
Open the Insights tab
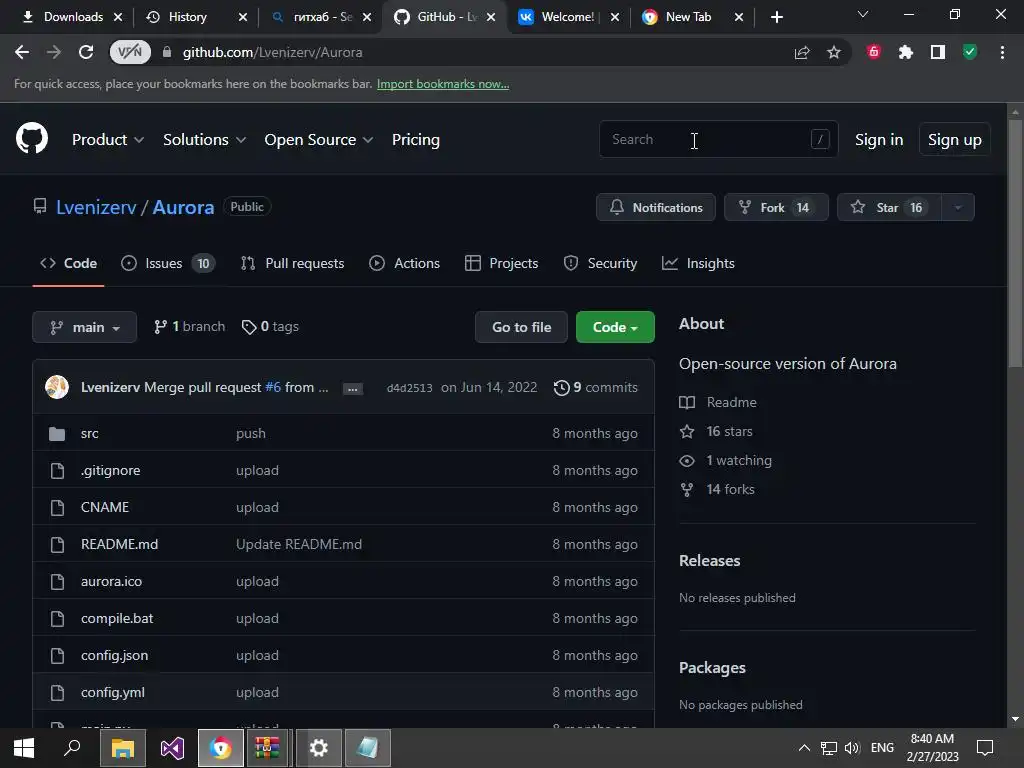(698, 263)
